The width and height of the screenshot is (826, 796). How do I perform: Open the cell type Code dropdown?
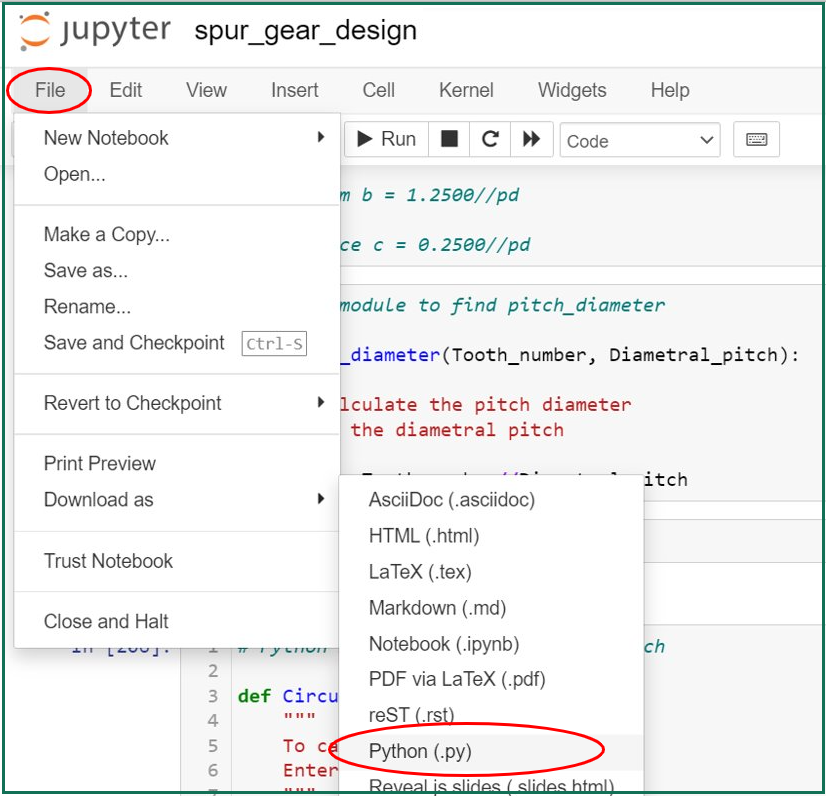pos(640,141)
